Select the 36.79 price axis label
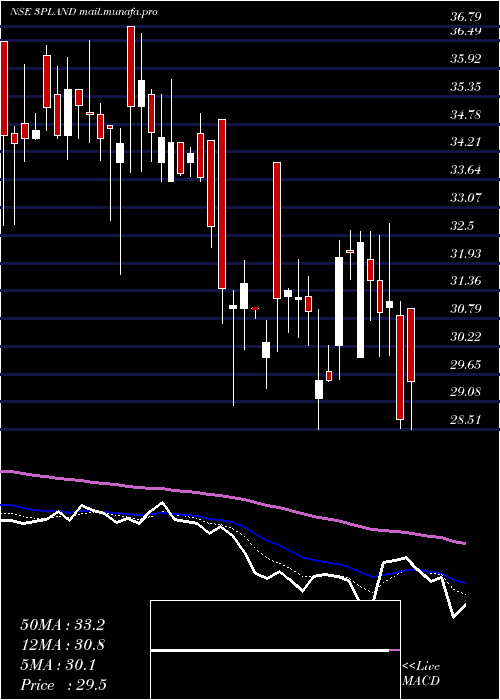500x700 pixels. click(466, 17)
